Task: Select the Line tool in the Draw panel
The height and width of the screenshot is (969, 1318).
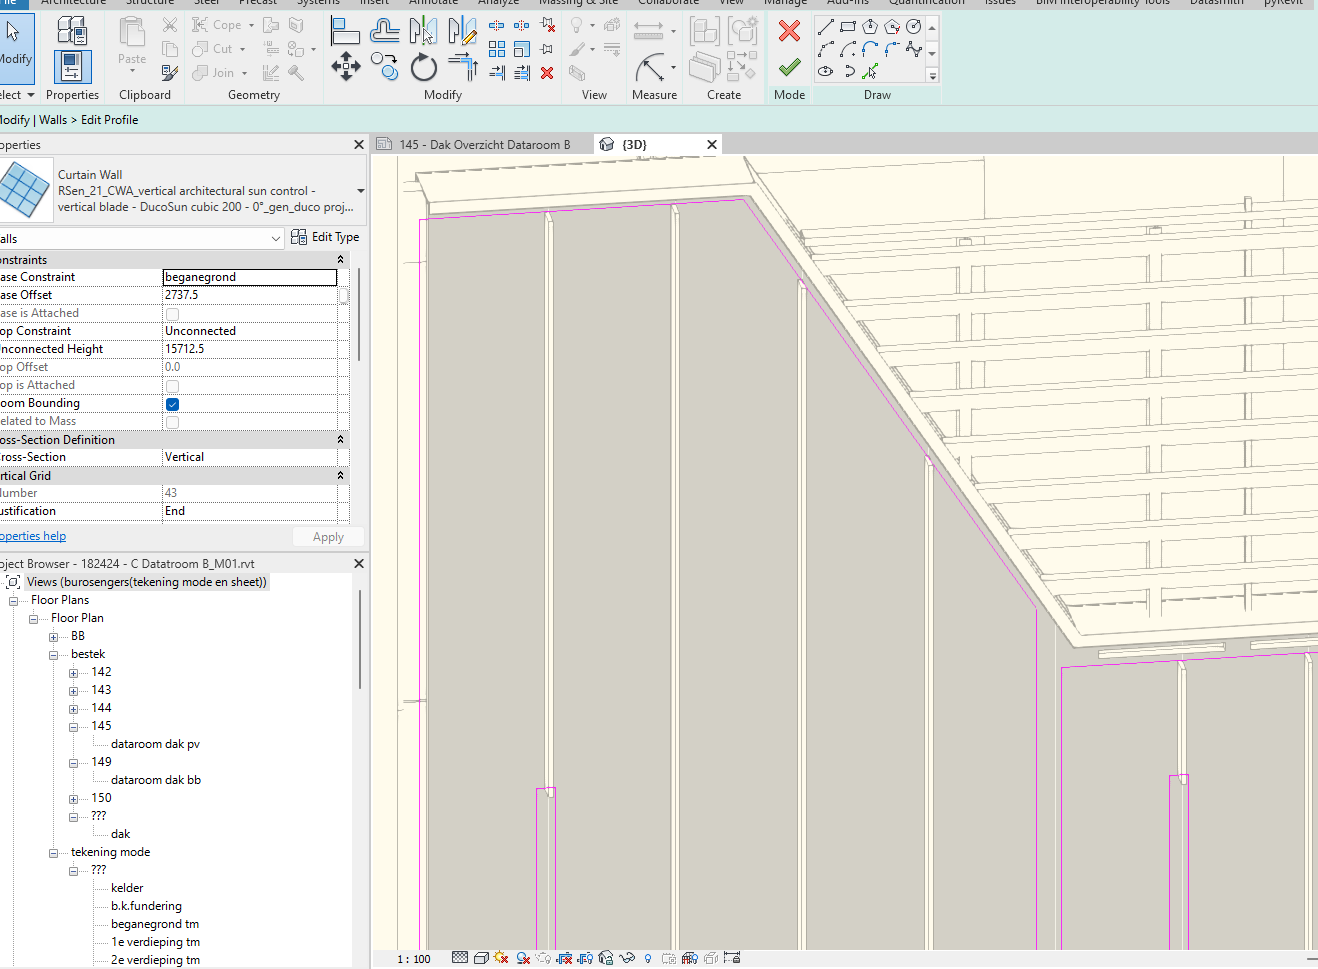Action: point(825,25)
